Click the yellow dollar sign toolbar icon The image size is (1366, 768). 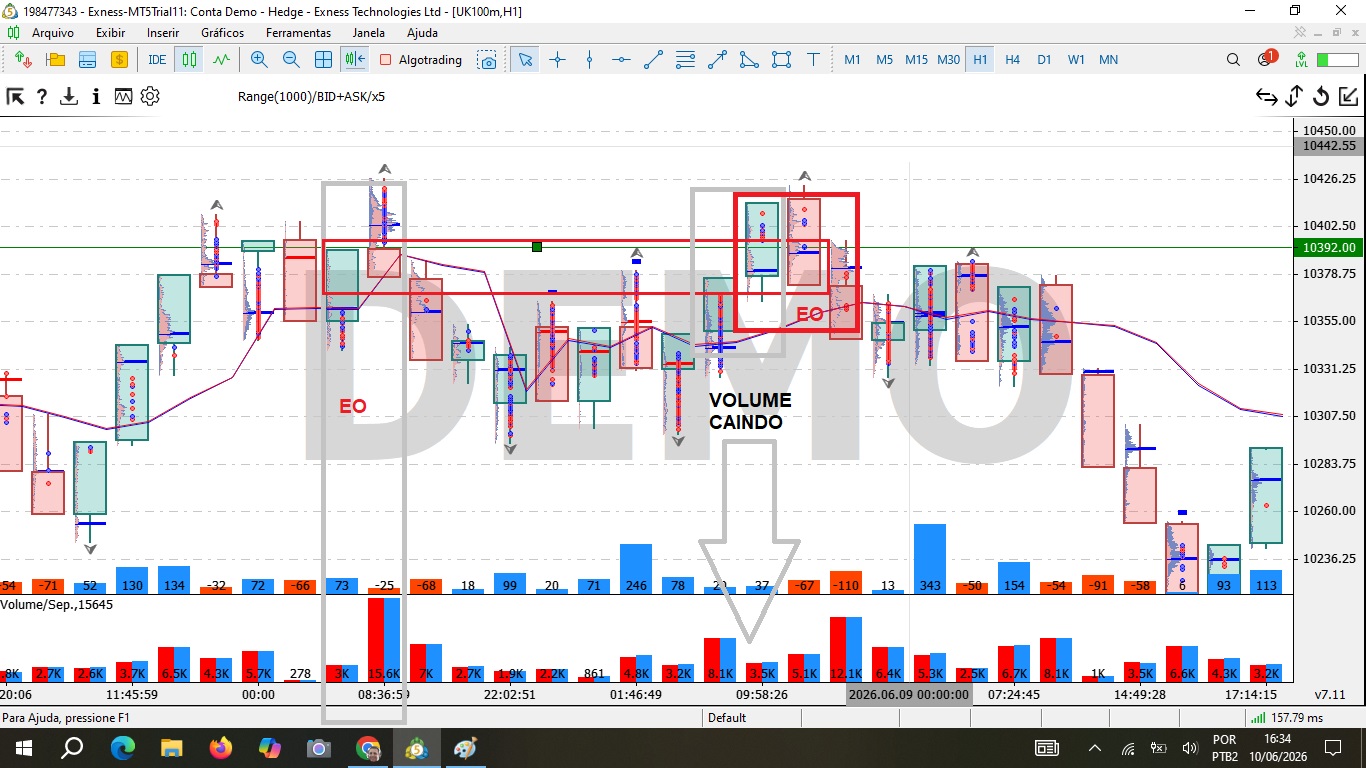click(x=120, y=59)
